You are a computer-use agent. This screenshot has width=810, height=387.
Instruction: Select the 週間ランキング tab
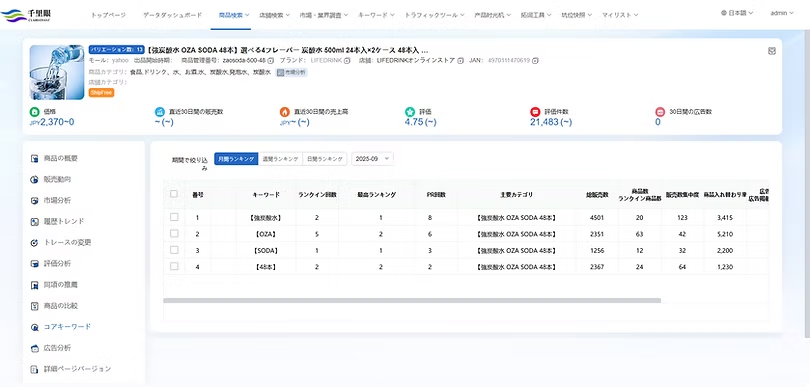[280, 159]
